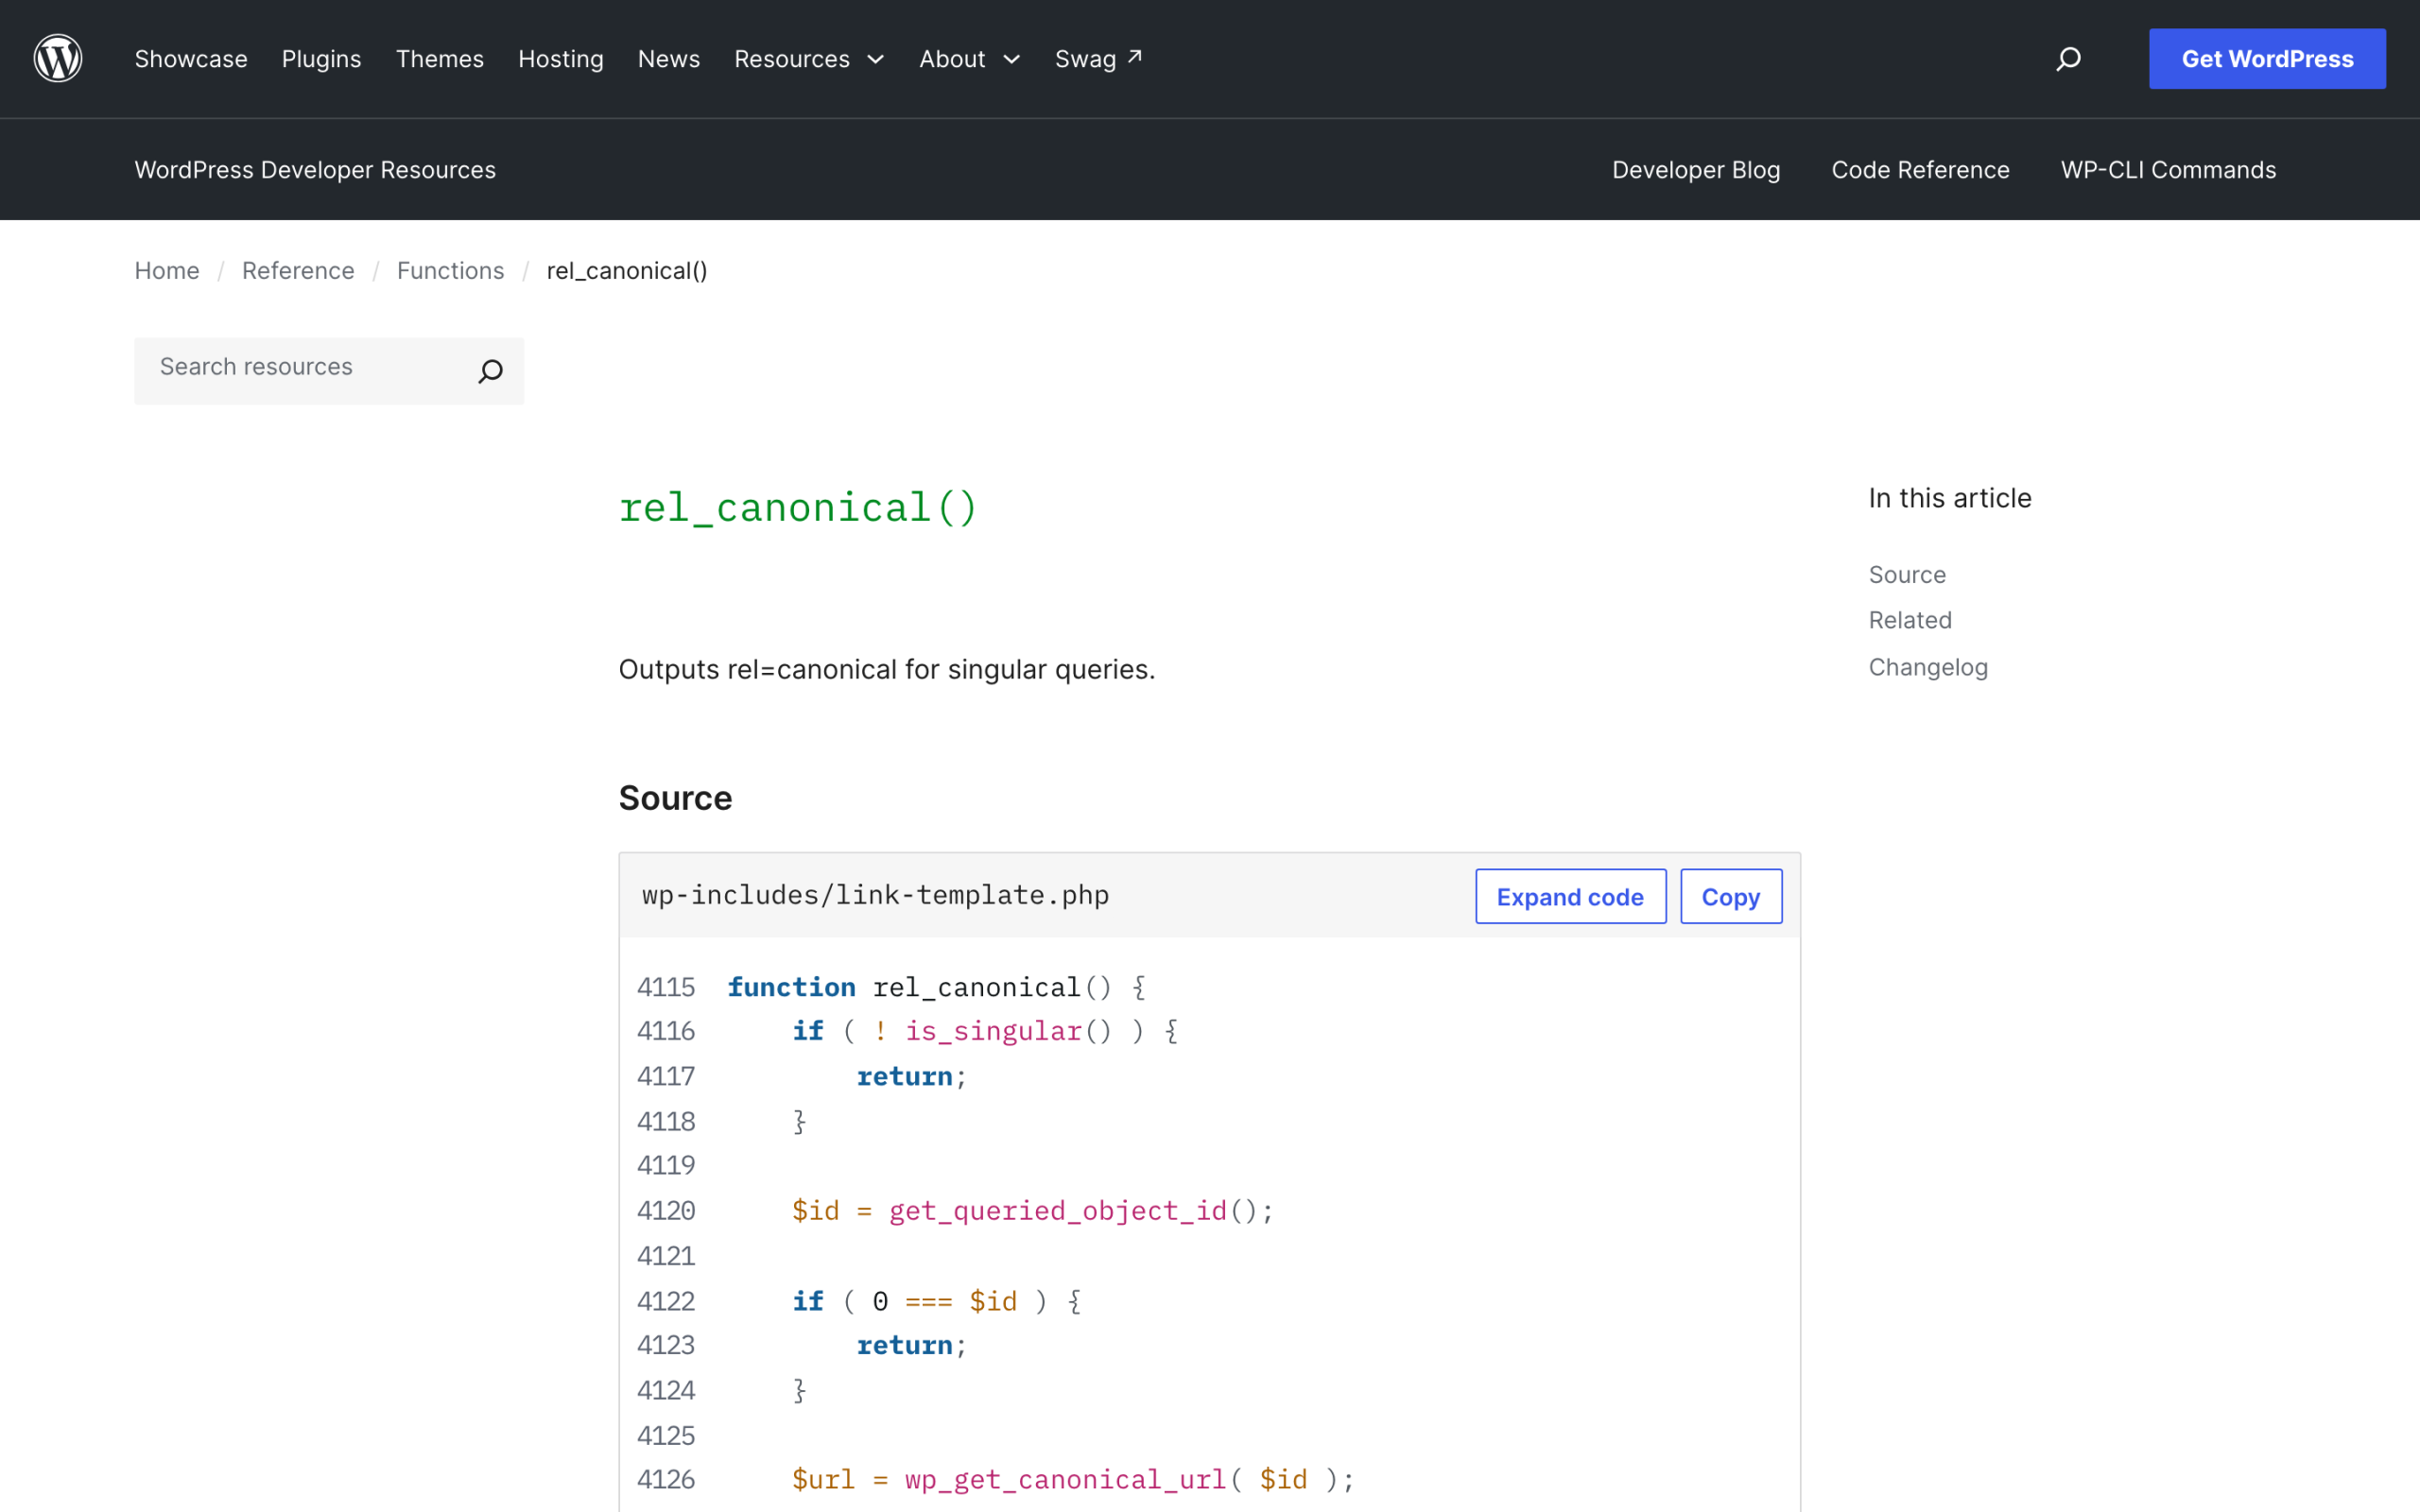Open the Swag external link
Image resolution: width=2420 pixels, height=1512 pixels.
pyautogui.click(x=1098, y=59)
